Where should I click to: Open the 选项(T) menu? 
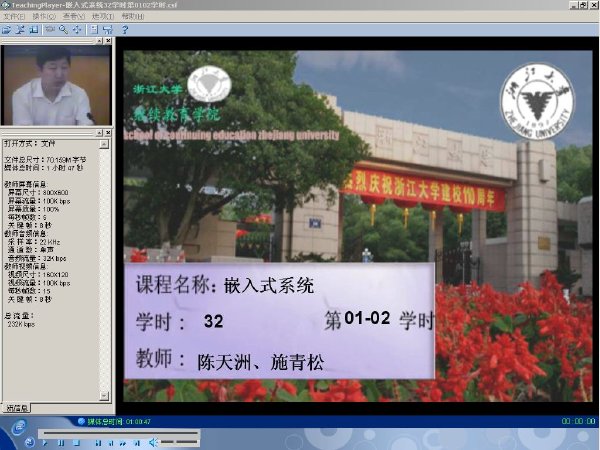(x=103, y=16)
